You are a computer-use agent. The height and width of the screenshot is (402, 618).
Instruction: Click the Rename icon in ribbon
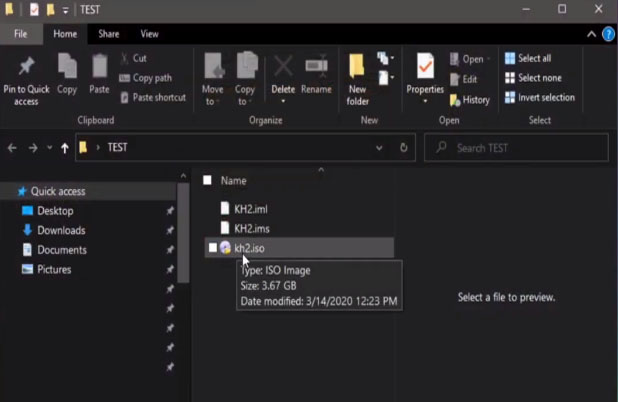(x=316, y=68)
